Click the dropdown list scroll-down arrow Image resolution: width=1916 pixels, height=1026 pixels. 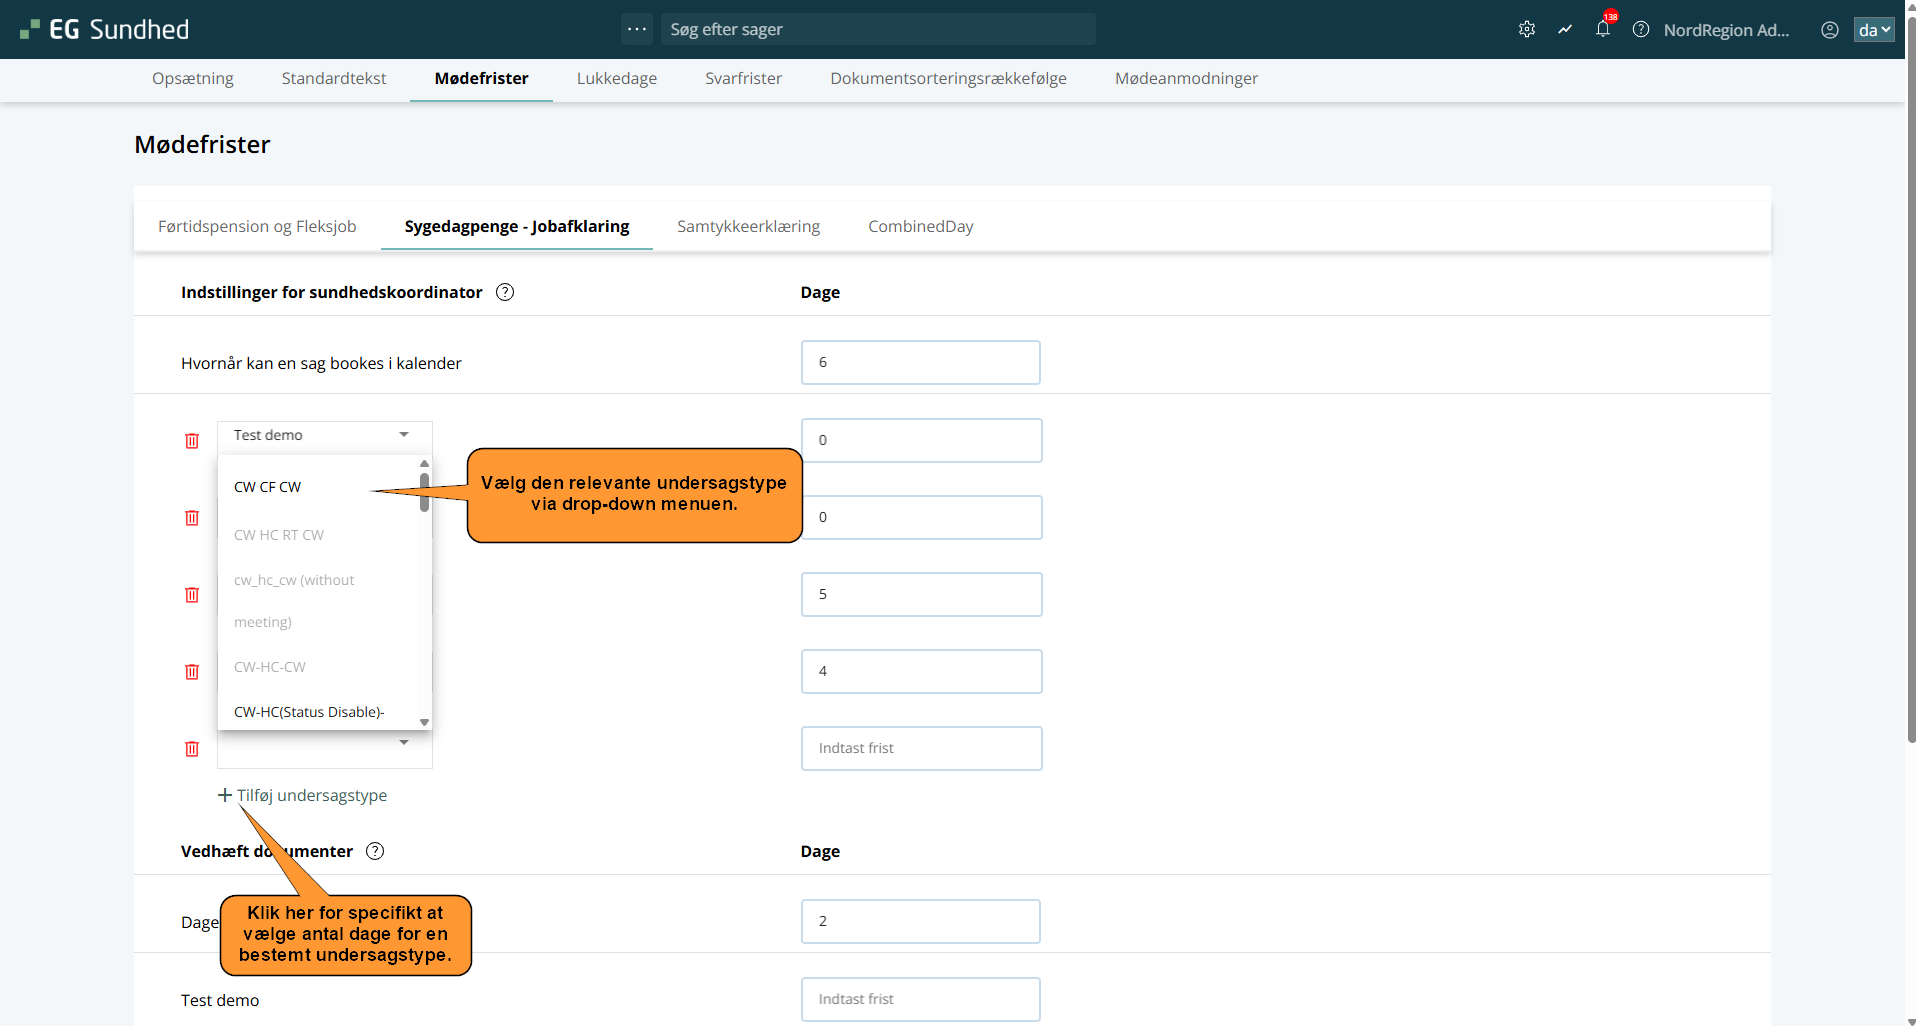pos(425,722)
